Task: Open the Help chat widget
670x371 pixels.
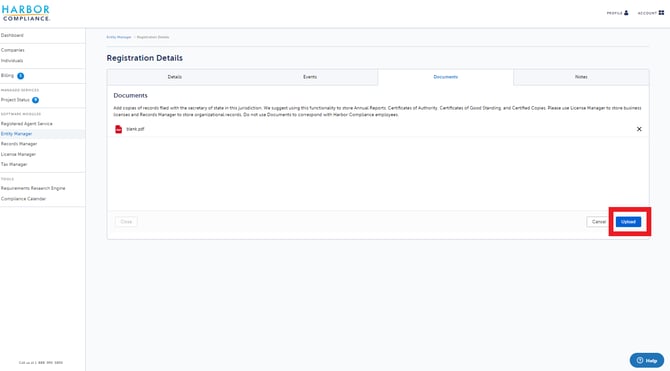Action: [x=646, y=360]
